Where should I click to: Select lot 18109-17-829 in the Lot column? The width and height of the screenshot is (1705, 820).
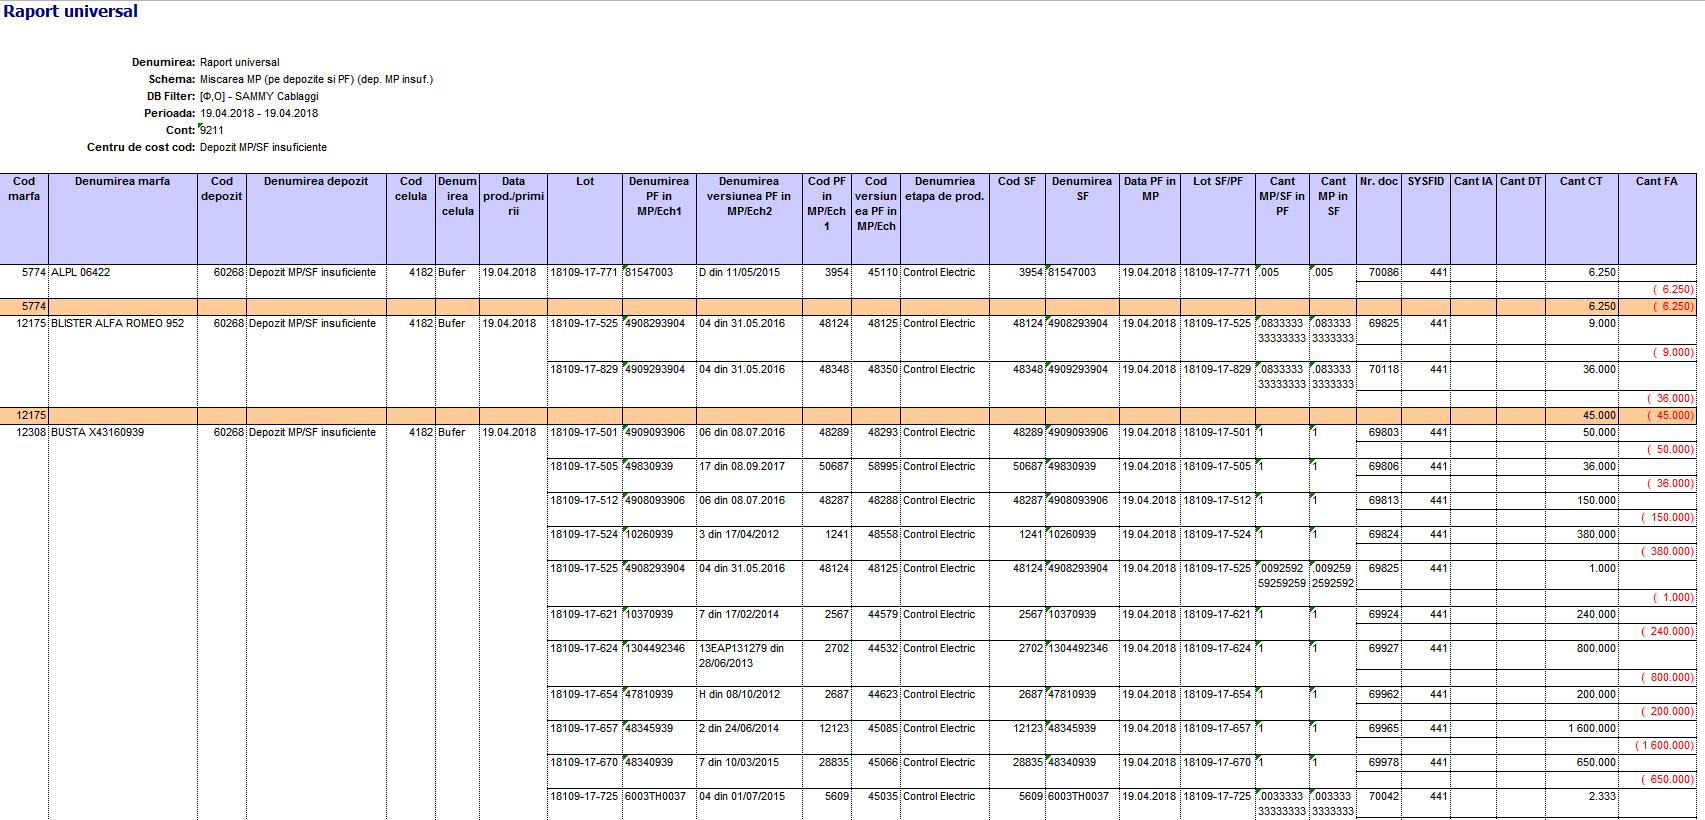tap(583, 370)
